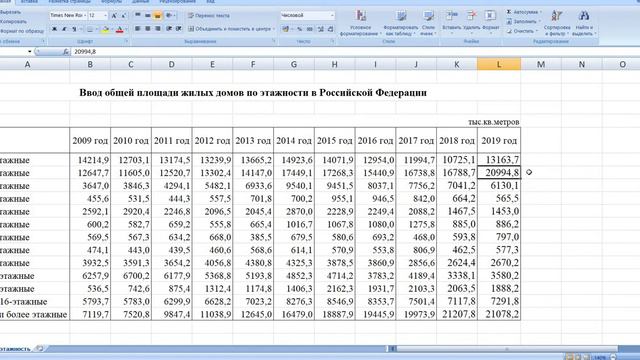Click Вырезать (cut)
Screen dimensions: 640x360
pyautogui.click(x=11, y=12)
